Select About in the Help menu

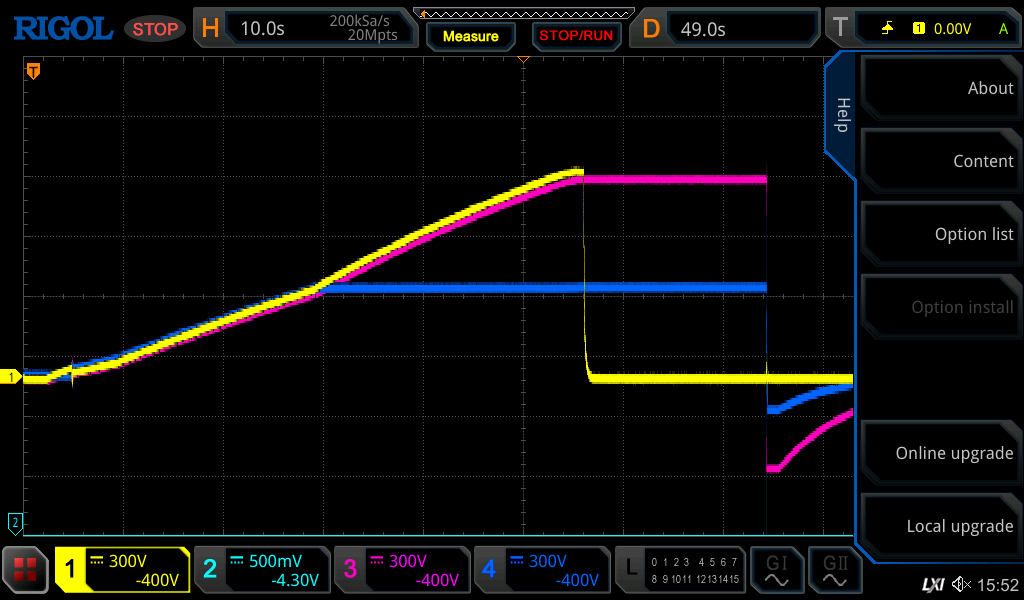(939, 88)
